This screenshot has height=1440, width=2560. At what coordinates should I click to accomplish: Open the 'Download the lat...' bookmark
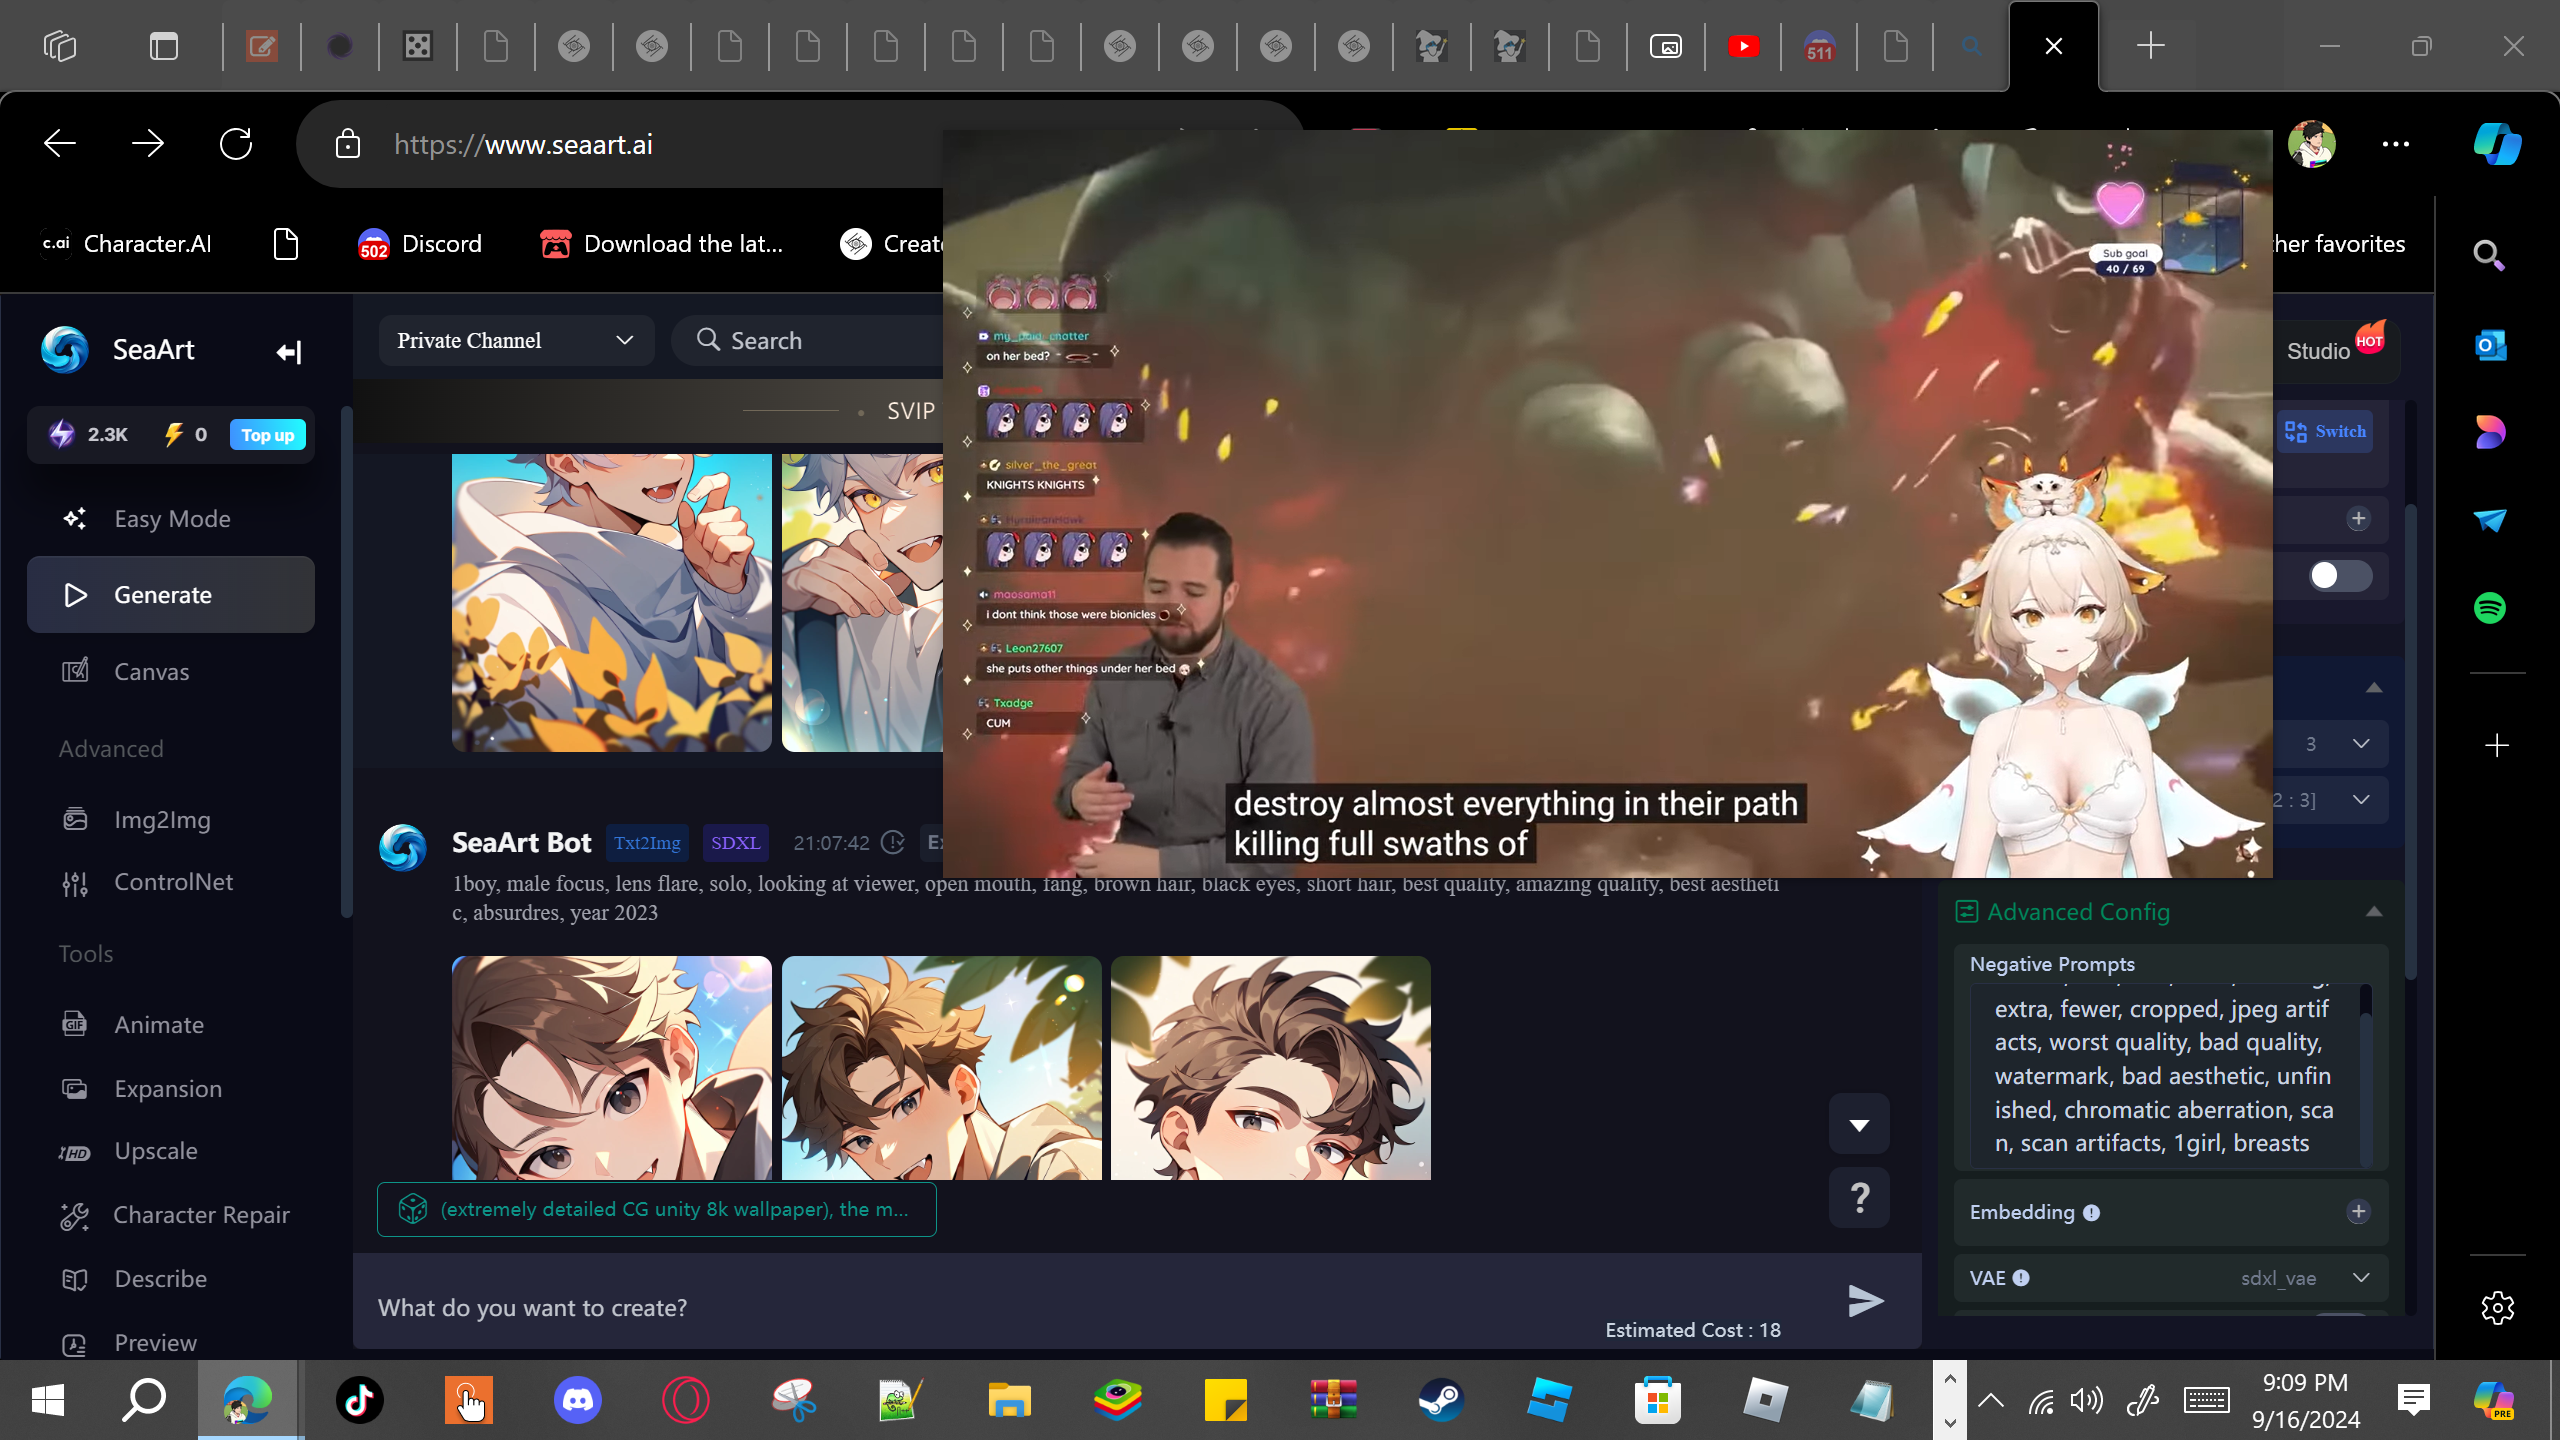click(x=662, y=244)
